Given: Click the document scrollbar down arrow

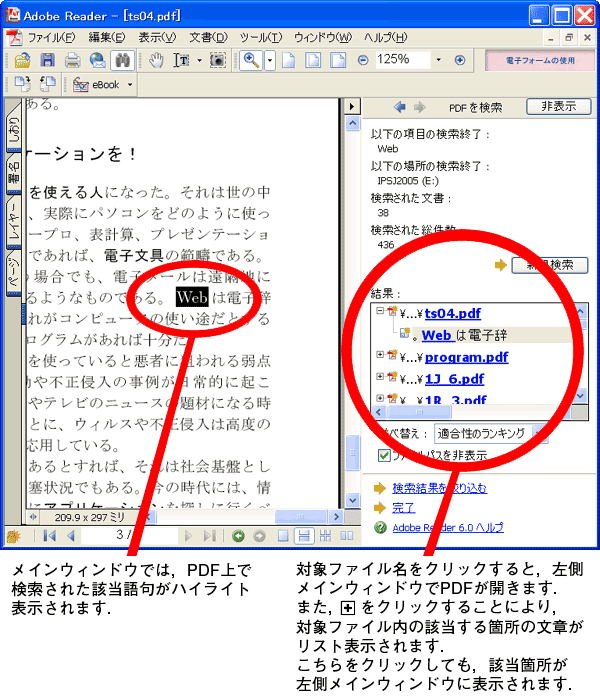Looking at the screenshot, I should [353, 500].
